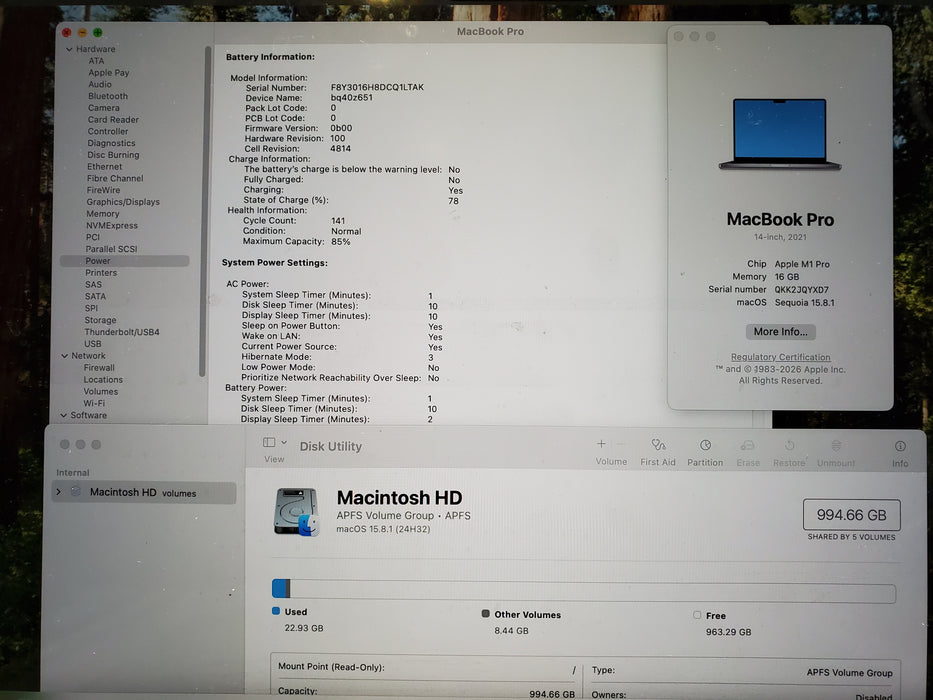Screen dimensions: 933x700
Task: Select Memory in the sidebar
Action: tap(102, 214)
